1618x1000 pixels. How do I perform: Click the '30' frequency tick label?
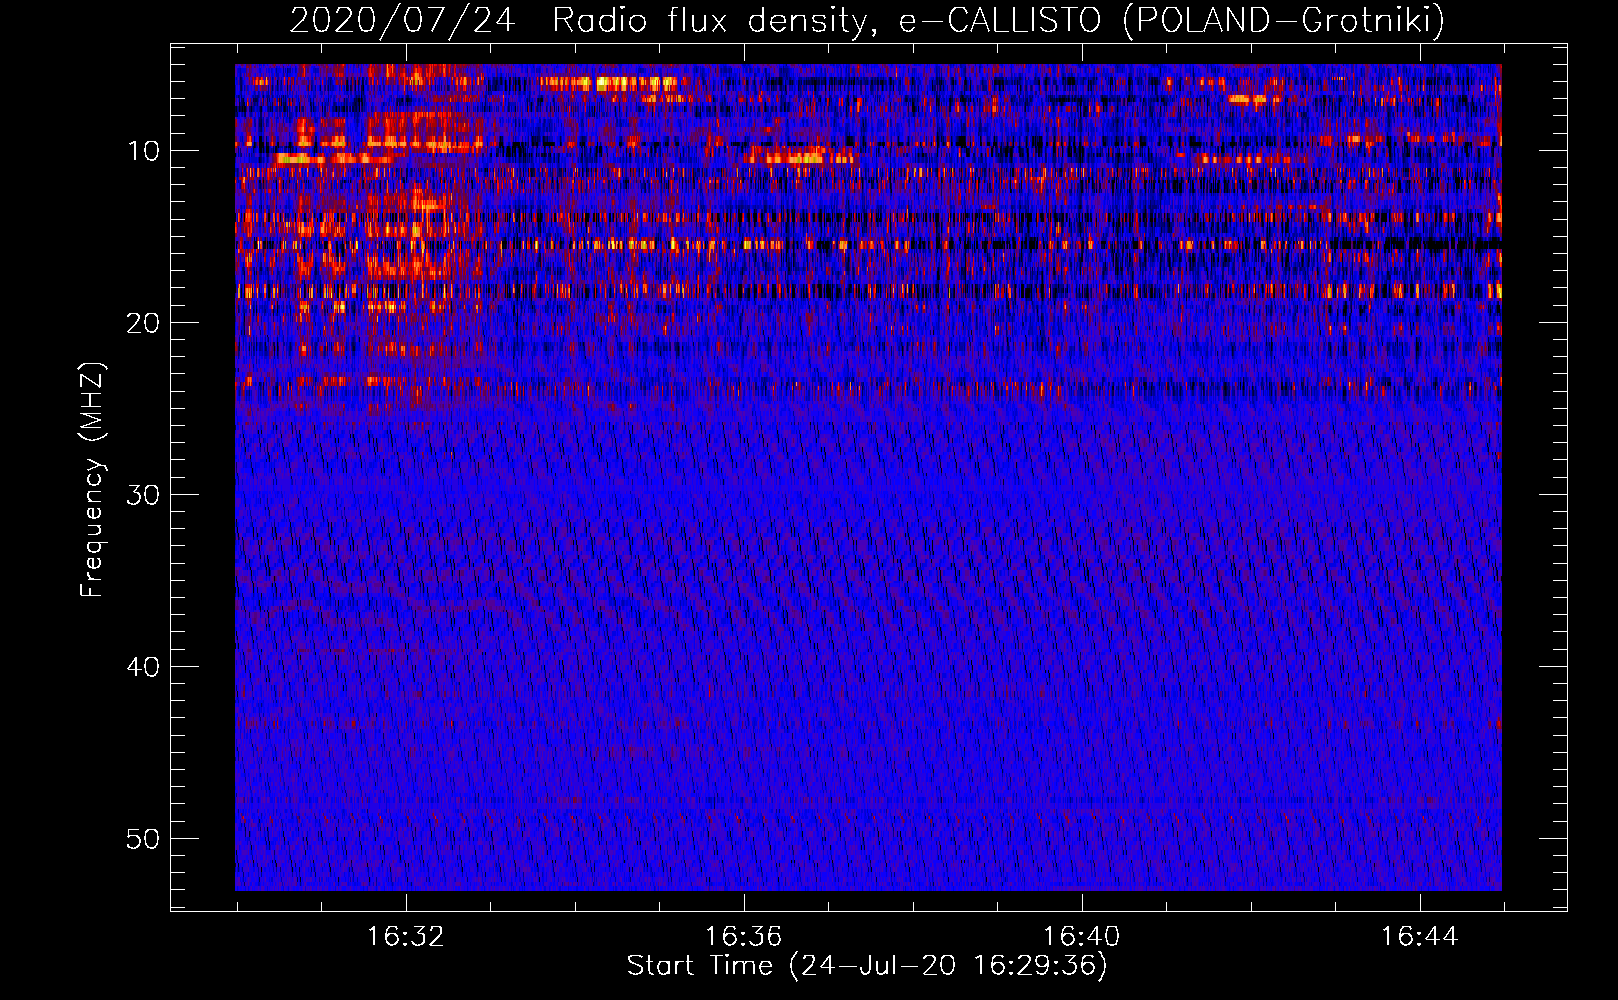click(x=144, y=495)
